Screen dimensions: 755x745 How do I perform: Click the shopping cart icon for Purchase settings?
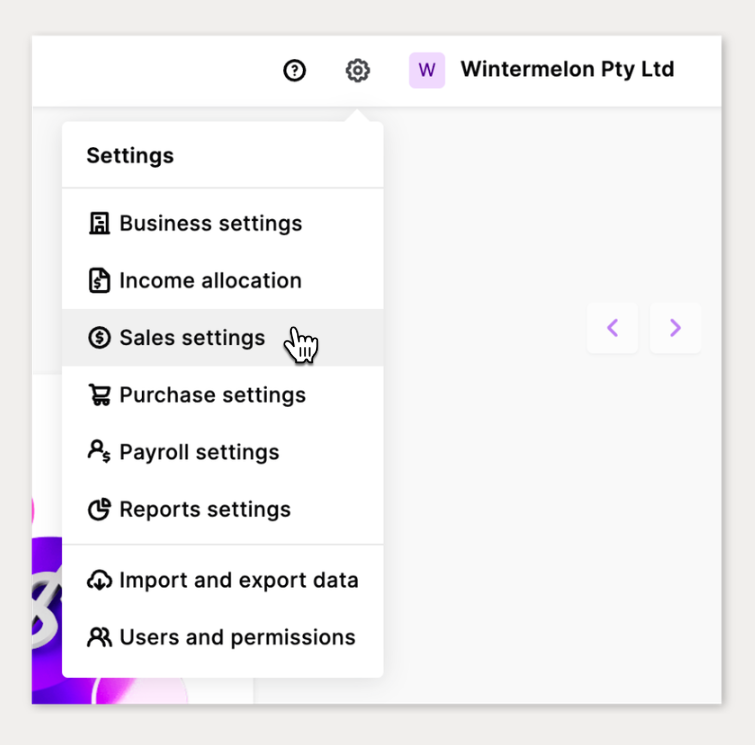point(99,395)
